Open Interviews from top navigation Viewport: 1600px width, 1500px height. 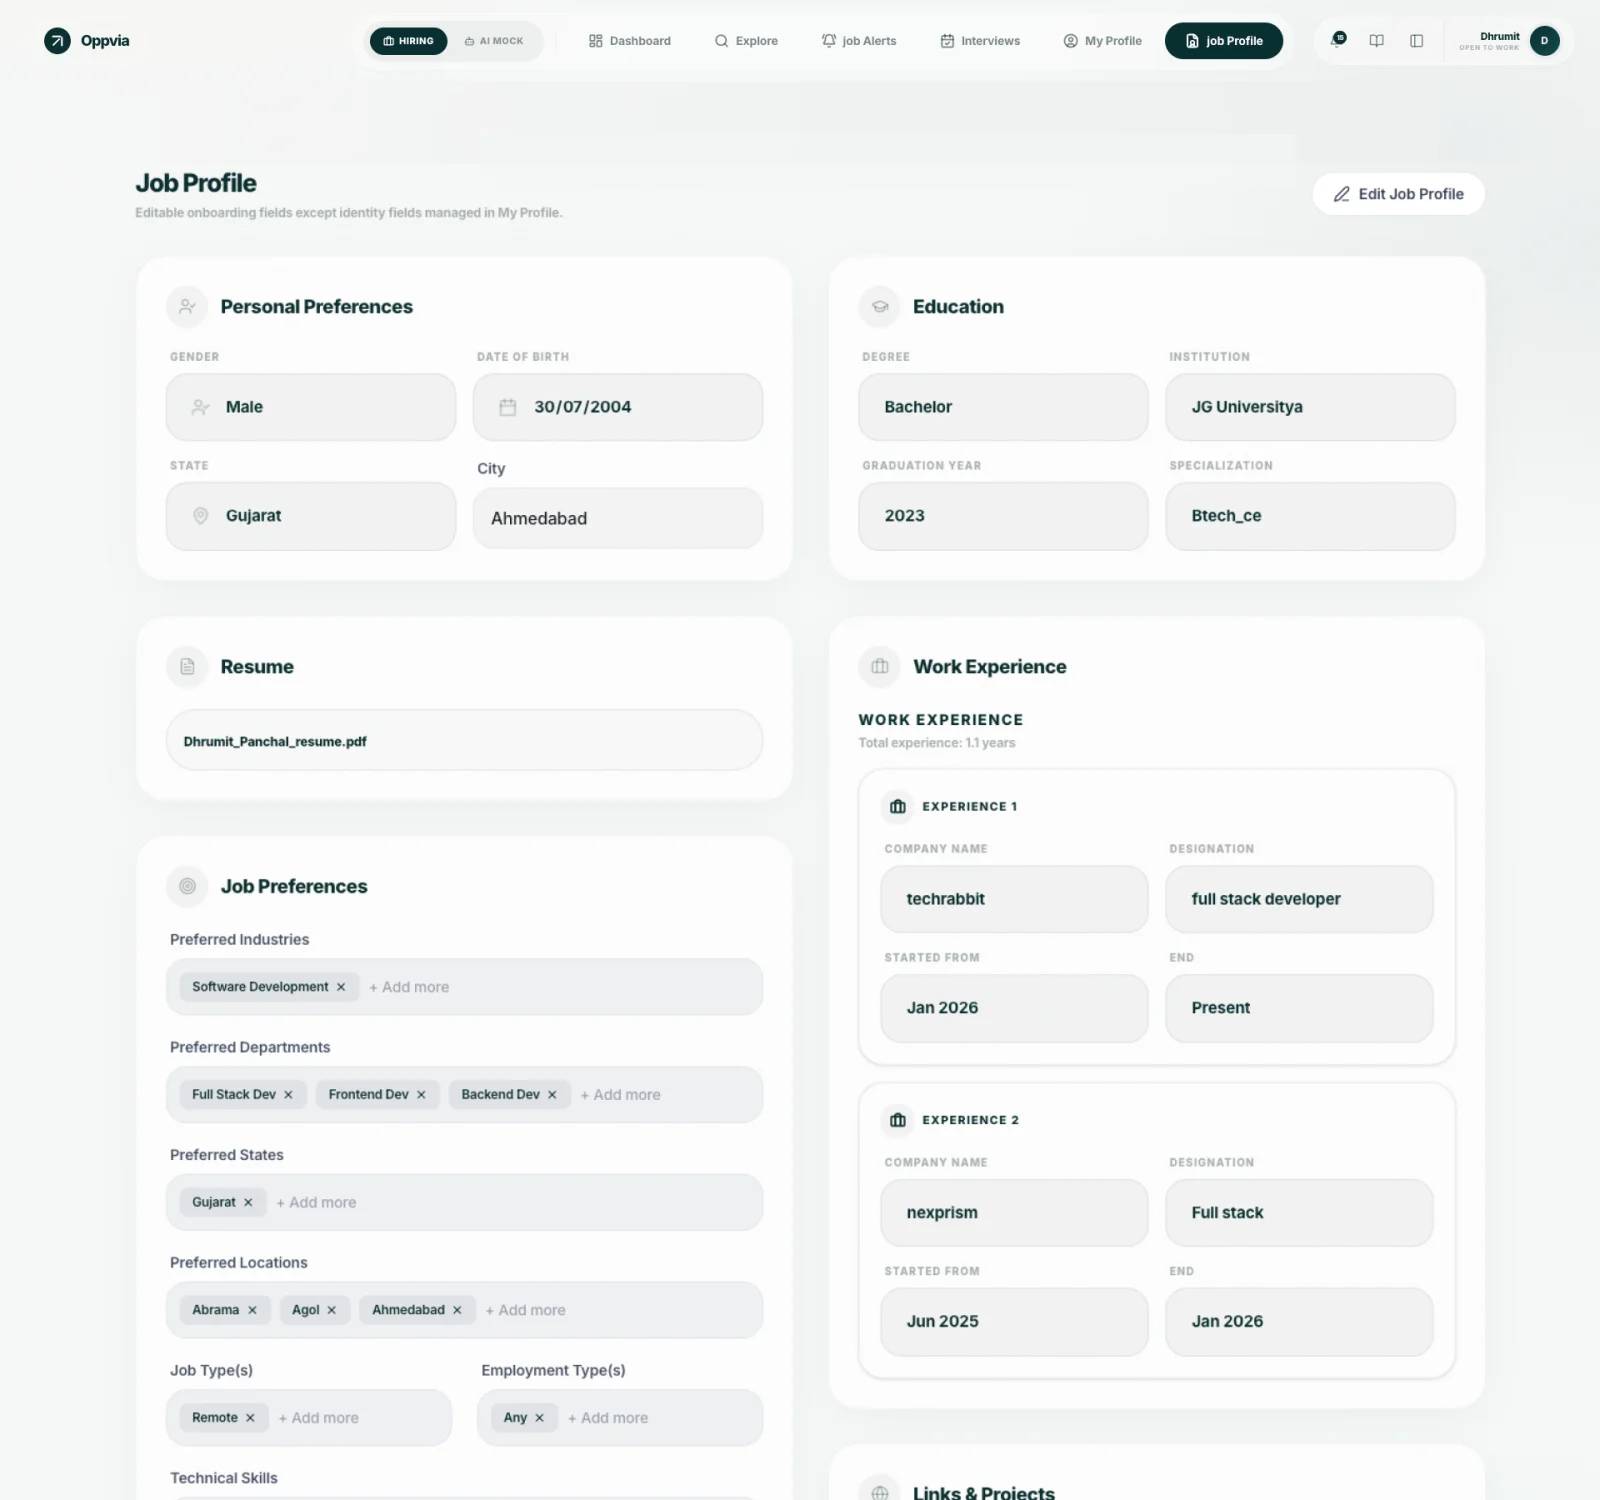980,41
